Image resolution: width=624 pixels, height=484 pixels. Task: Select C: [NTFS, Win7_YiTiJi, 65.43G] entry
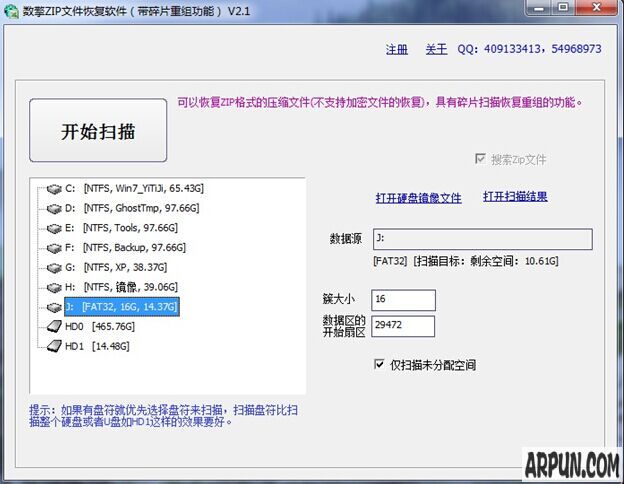[x=135, y=188]
